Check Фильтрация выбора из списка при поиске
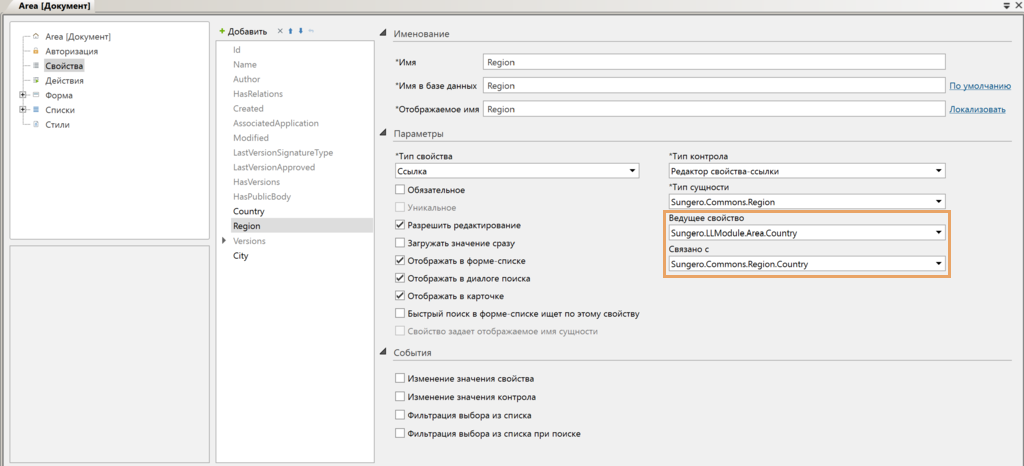This screenshot has width=1024, height=466. [x=400, y=433]
